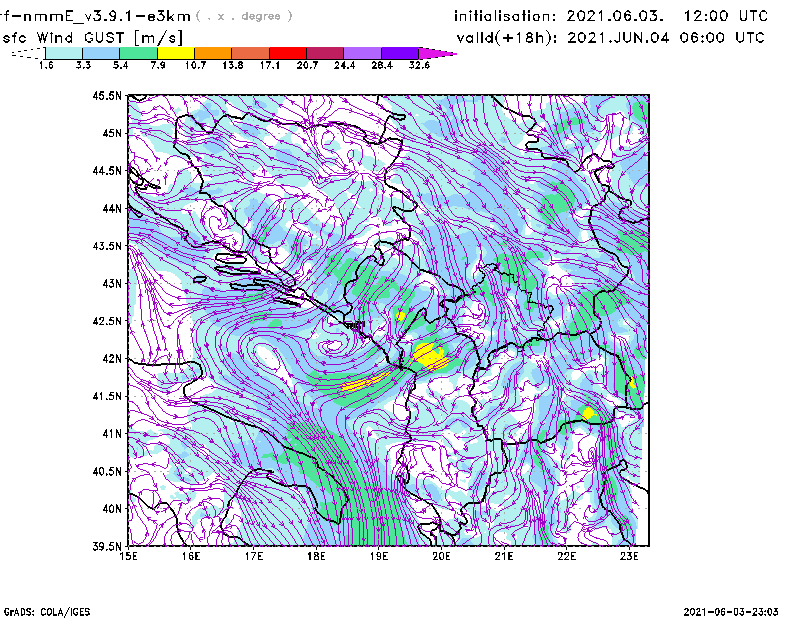Screen dimensions: 800x618
Task: Click the magenta arrow above 32.6
Action: point(437,53)
